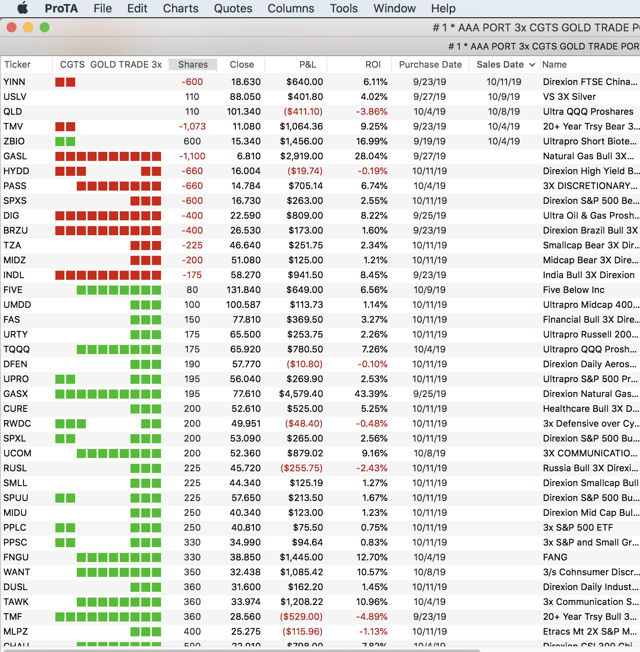Open the Edit menu
The image size is (640, 652).
coord(137,8)
